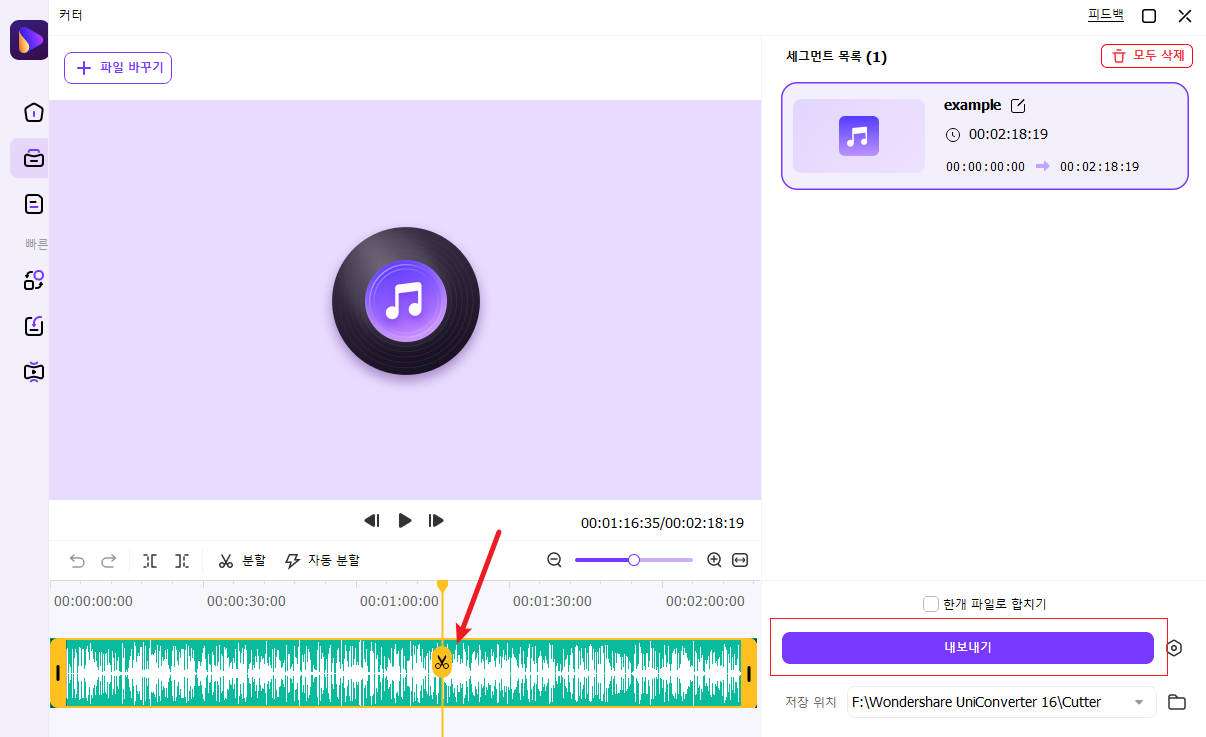Click the 00:01:30:00 ruler label
This screenshot has width=1206, height=737.
[552, 601]
